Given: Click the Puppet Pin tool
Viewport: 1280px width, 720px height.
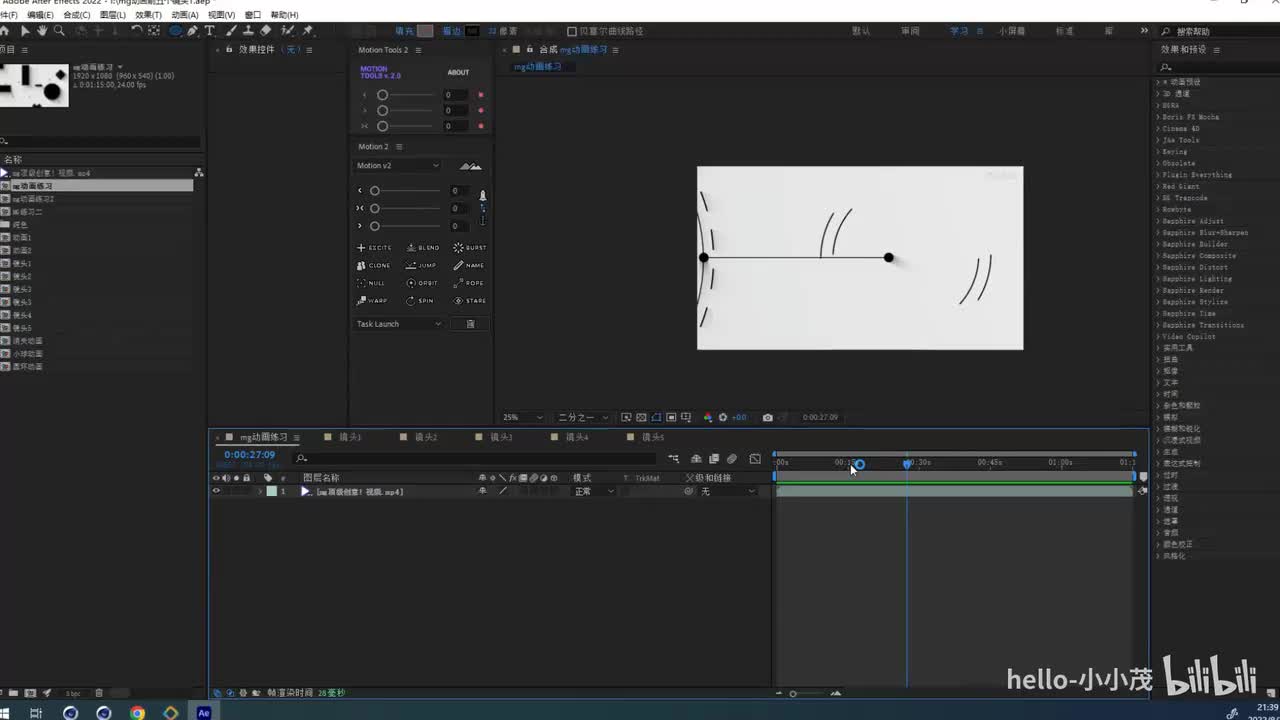Looking at the screenshot, I should pos(307,31).
